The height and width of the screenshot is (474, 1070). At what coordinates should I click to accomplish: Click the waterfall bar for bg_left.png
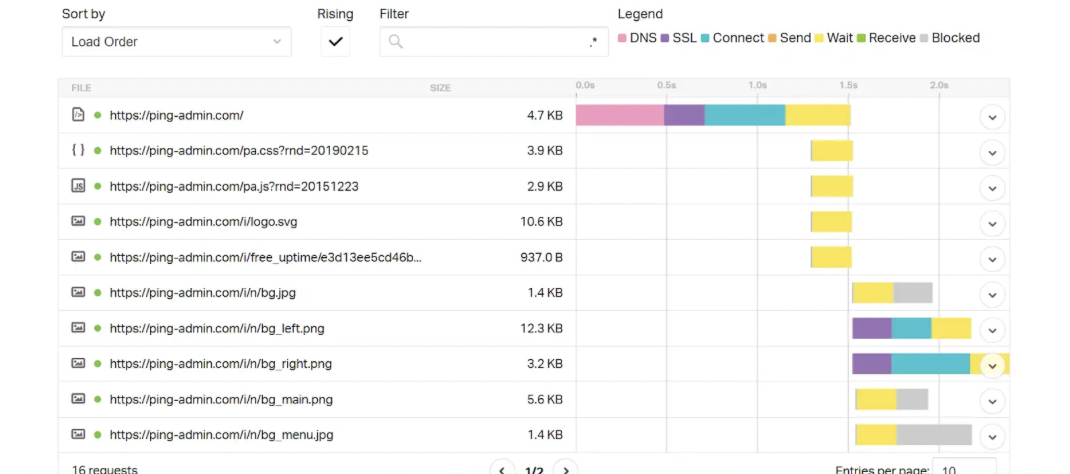click(x=912, y=328)
